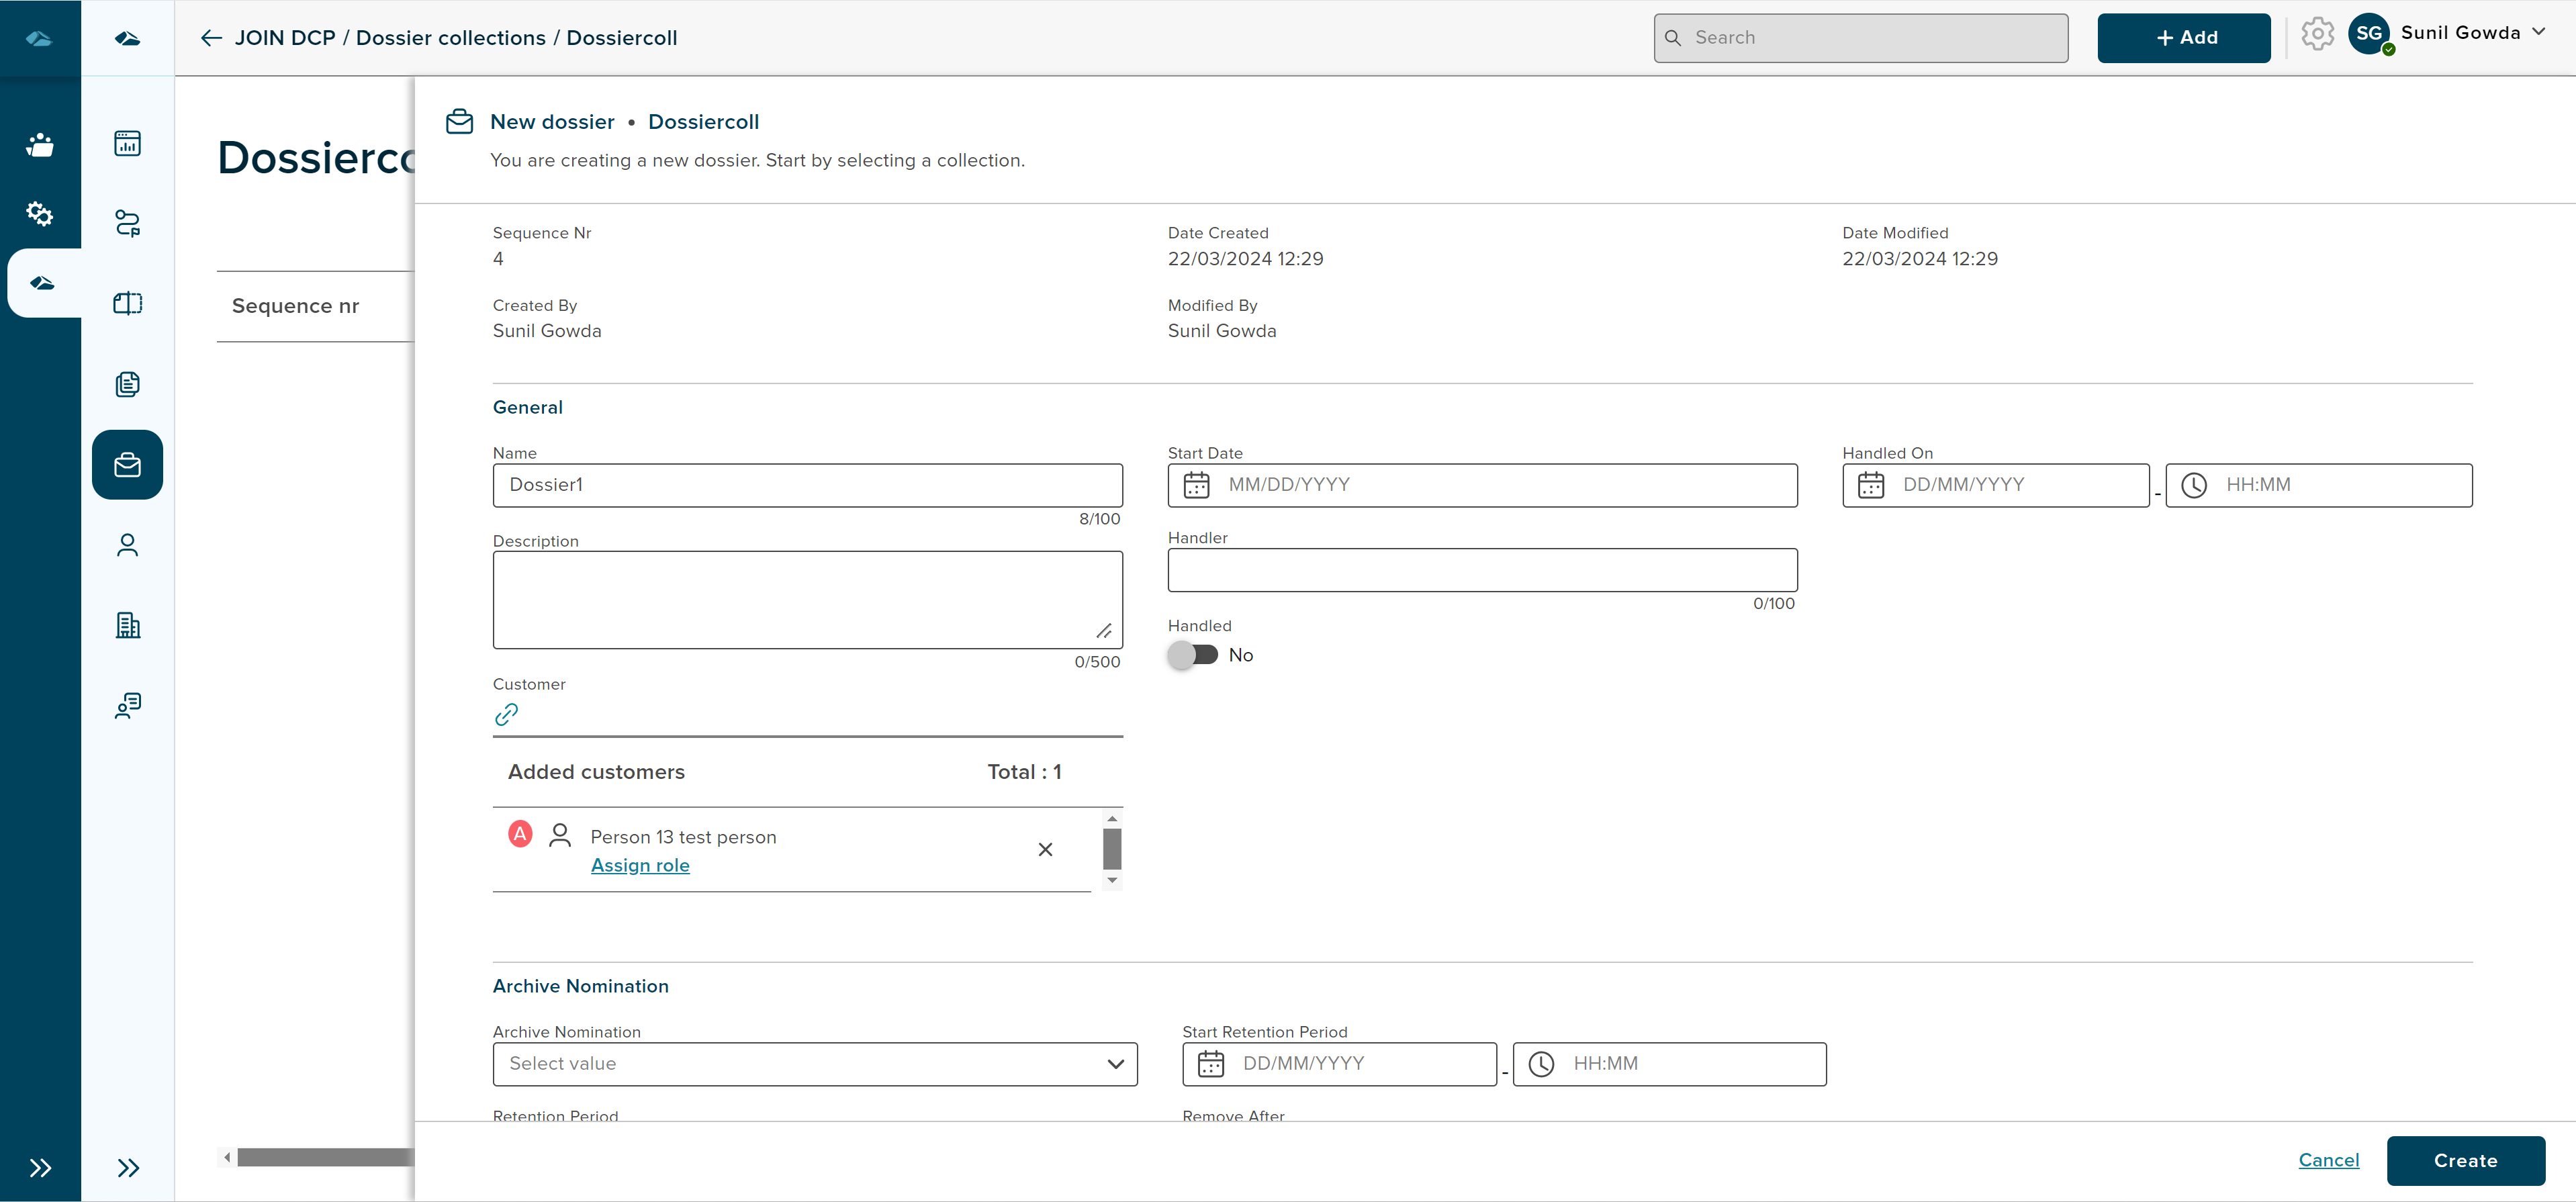The image size is (2576, 1202).
Task: Click Assign role link
Action: pos(640,865)
